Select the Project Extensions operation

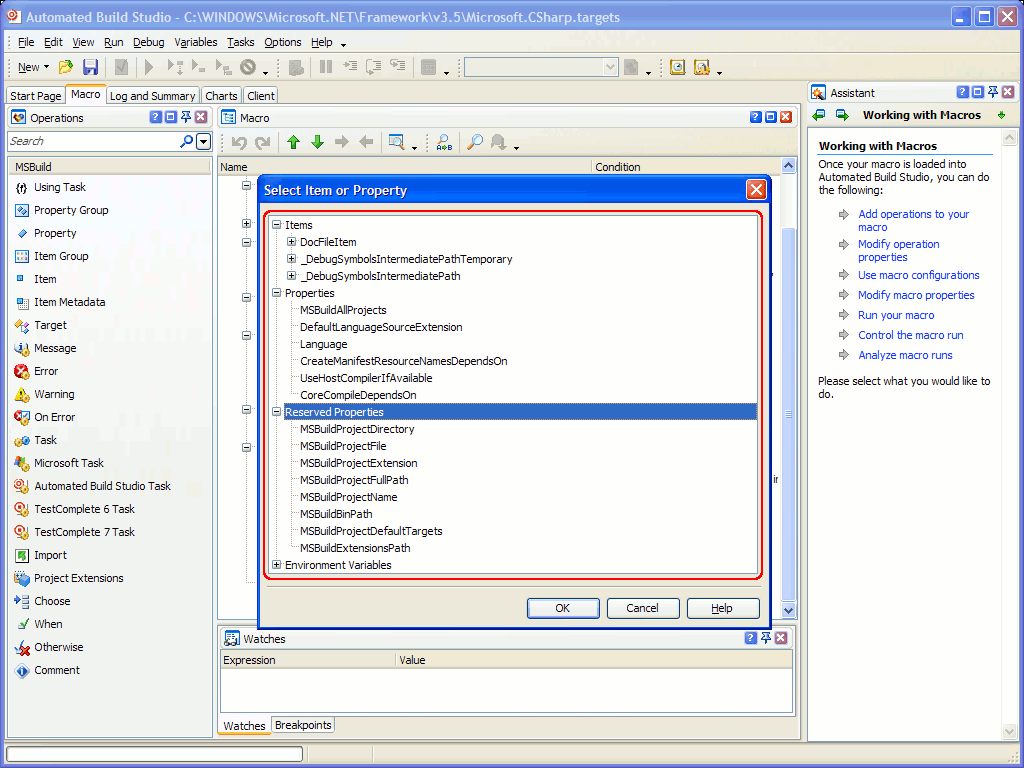pos(78,578)
